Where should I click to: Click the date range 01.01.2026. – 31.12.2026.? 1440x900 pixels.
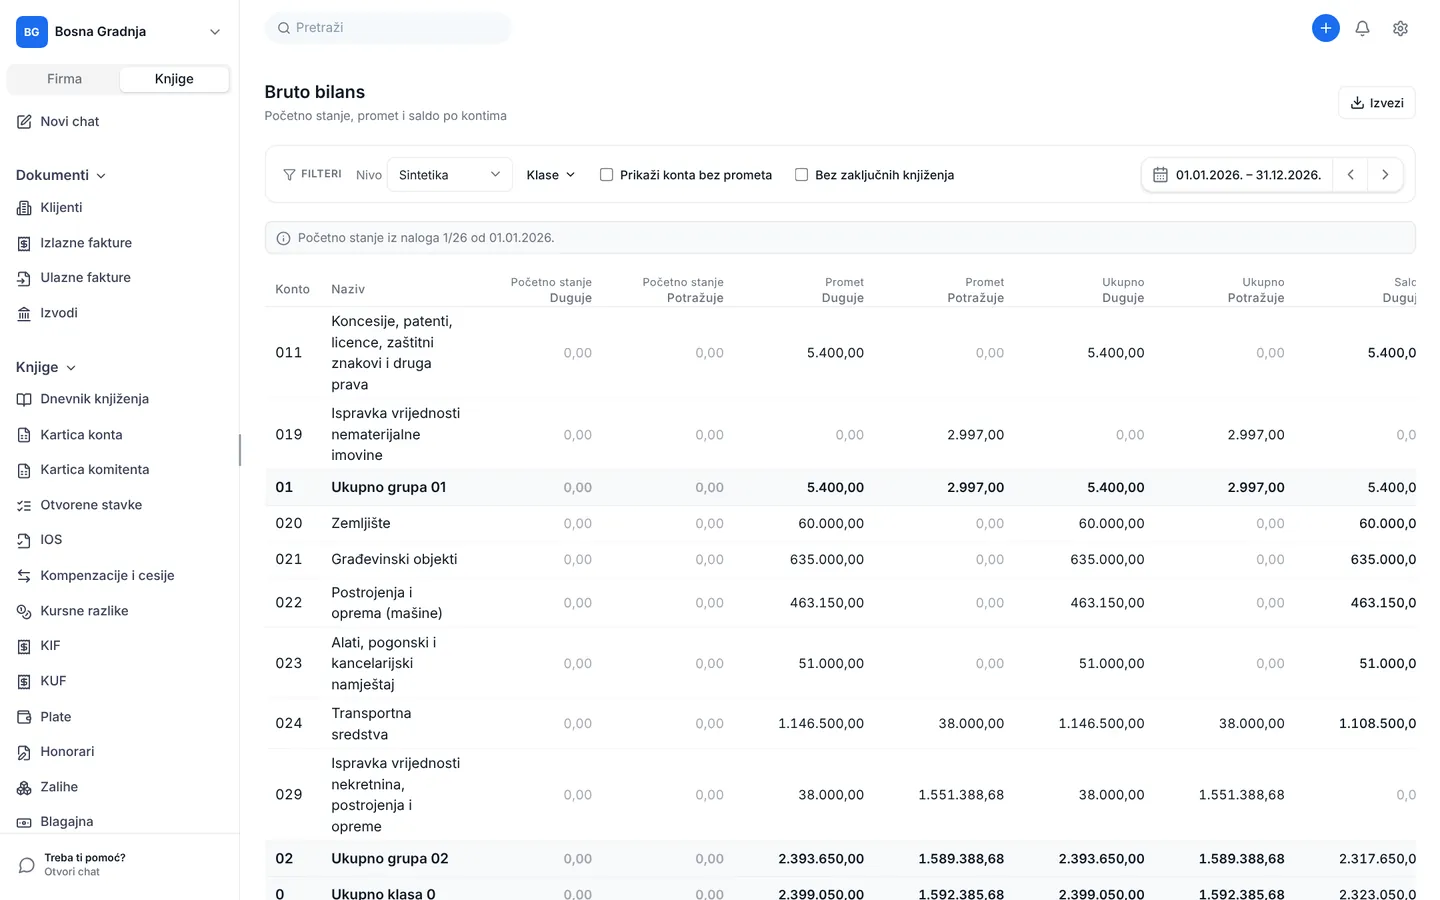(1248, 175)
